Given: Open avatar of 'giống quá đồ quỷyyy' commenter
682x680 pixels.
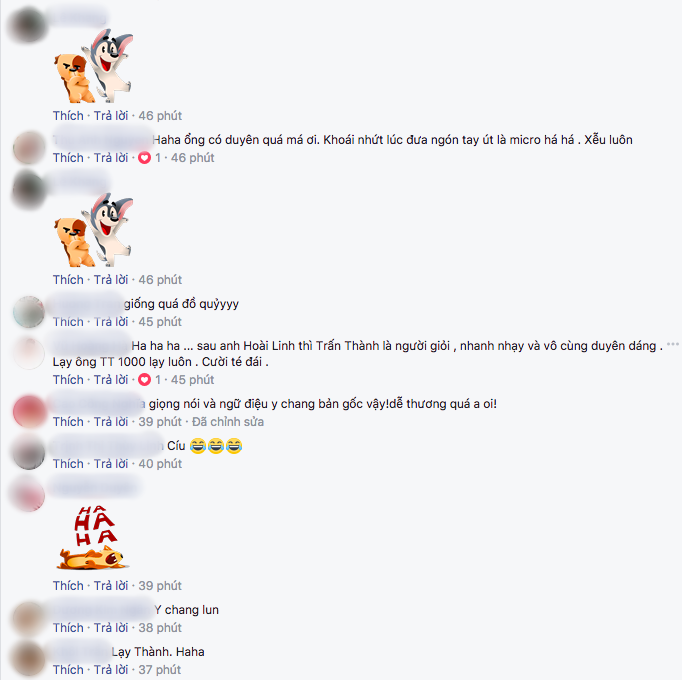Looking at the screenshot, I should (29, 312).
